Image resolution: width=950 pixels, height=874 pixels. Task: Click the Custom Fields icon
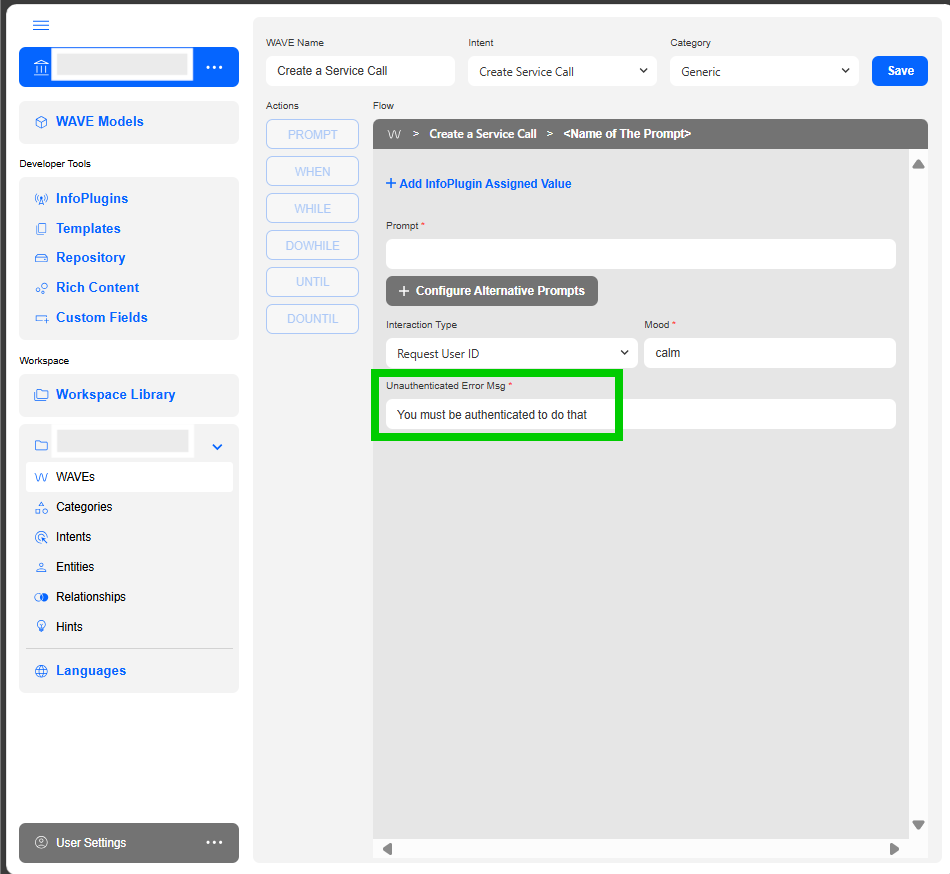(x=41, y=318)
